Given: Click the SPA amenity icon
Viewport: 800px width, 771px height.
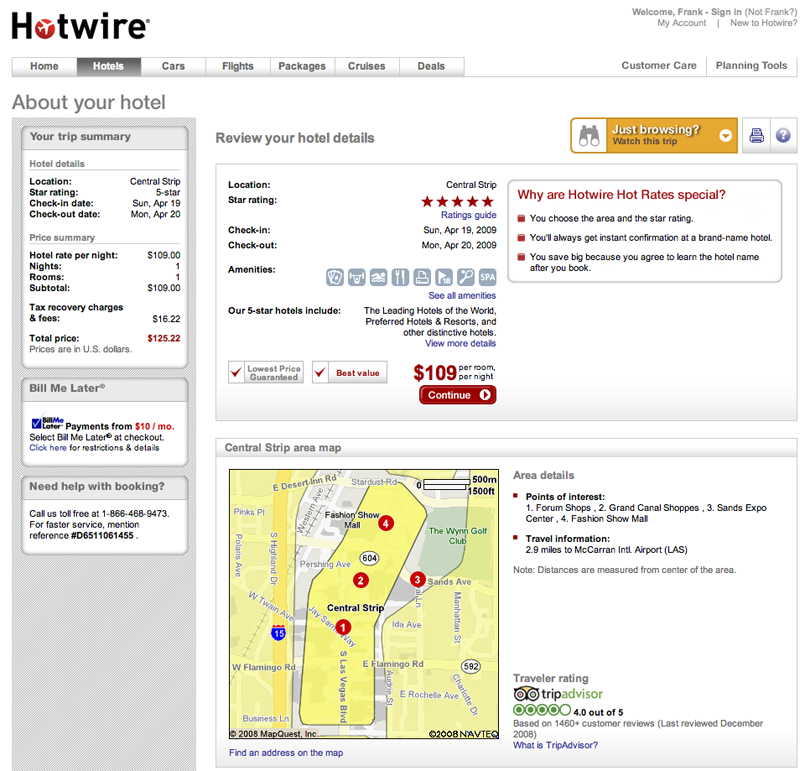Looking at the screenshot, I should [487, 277].
